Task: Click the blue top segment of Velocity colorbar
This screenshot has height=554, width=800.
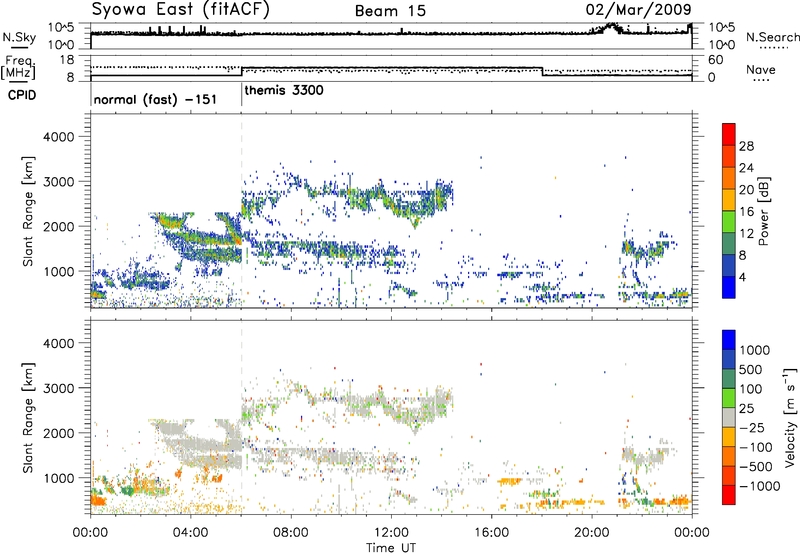Action: click(x=729, y=340)
